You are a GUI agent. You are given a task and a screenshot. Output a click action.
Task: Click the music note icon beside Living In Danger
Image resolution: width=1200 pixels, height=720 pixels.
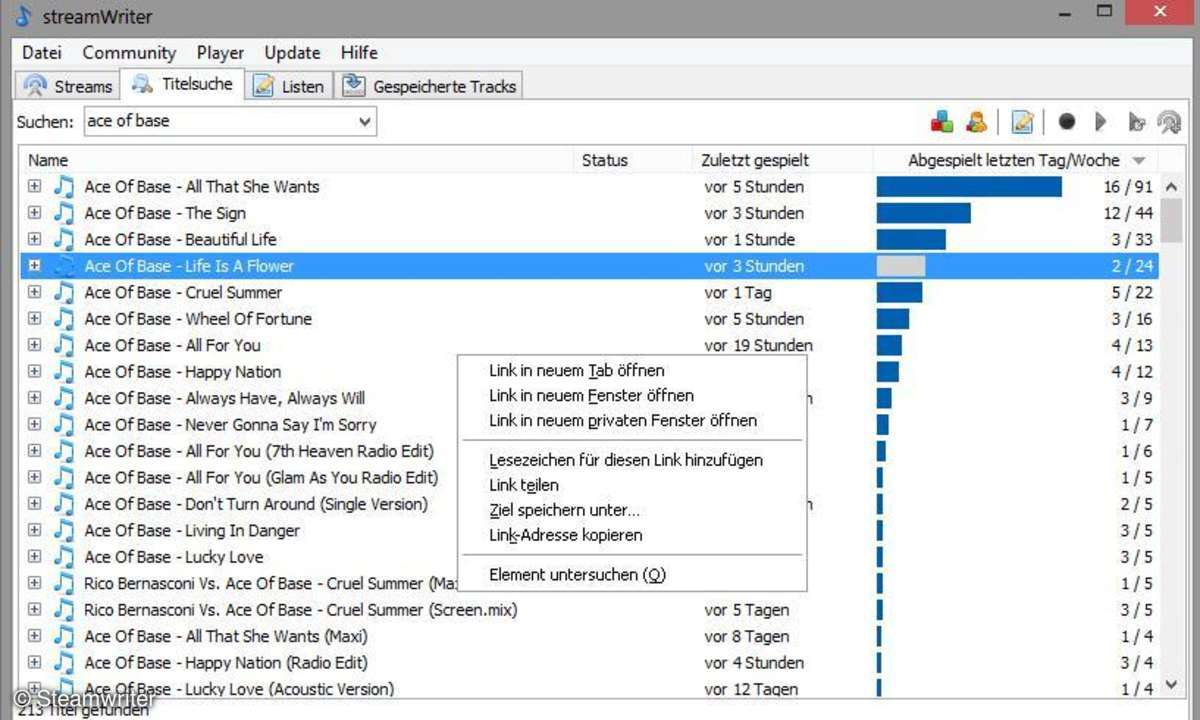64,530
